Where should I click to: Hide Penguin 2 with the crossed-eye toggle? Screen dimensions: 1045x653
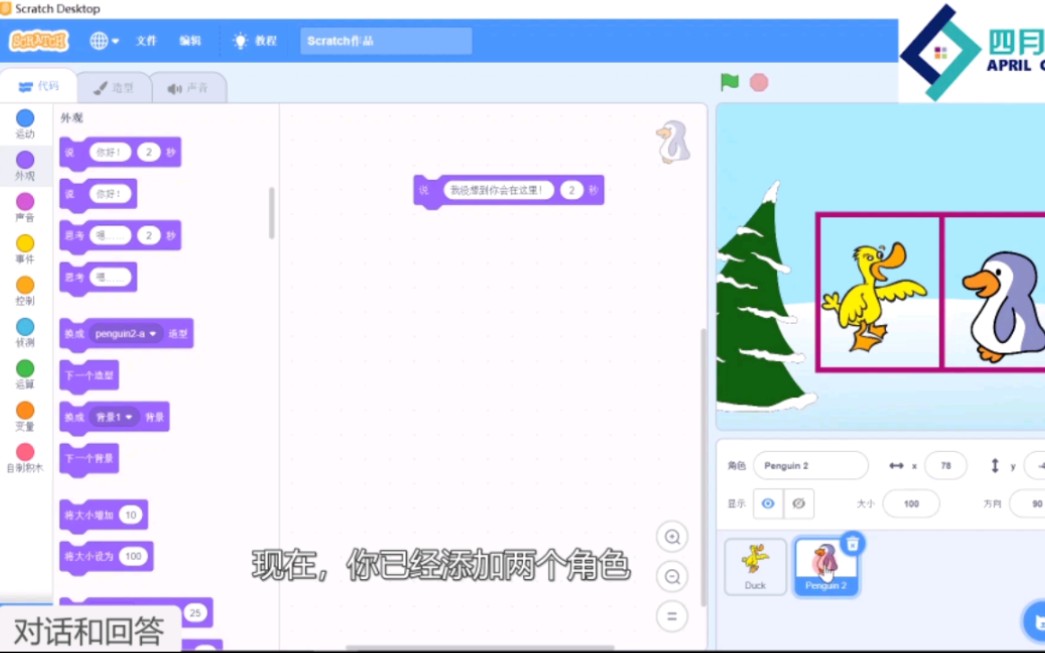(797, 504)
